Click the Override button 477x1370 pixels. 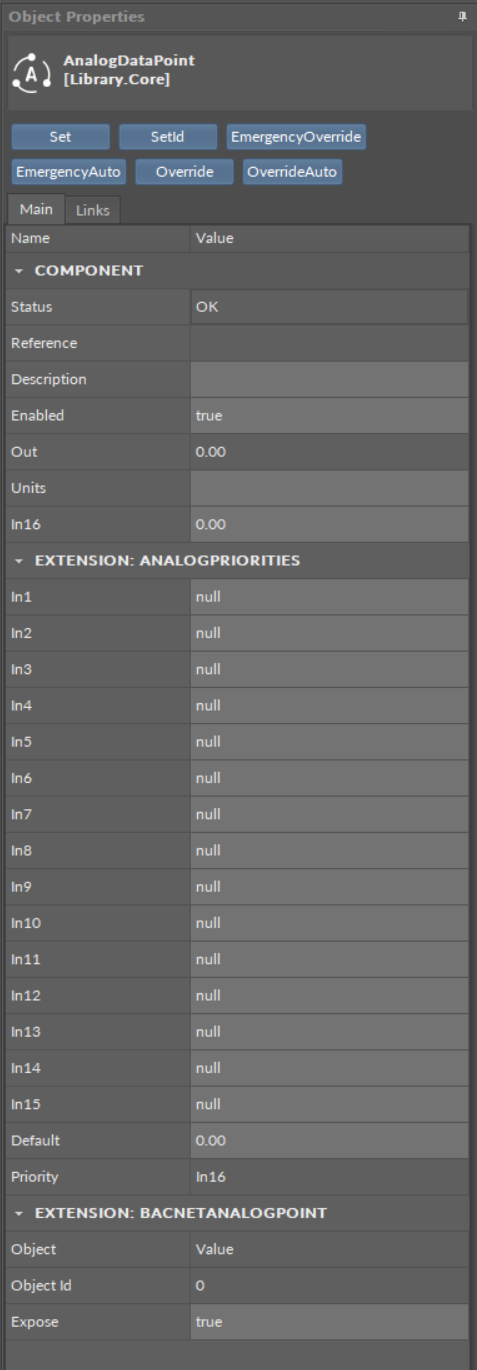[185, 172]
